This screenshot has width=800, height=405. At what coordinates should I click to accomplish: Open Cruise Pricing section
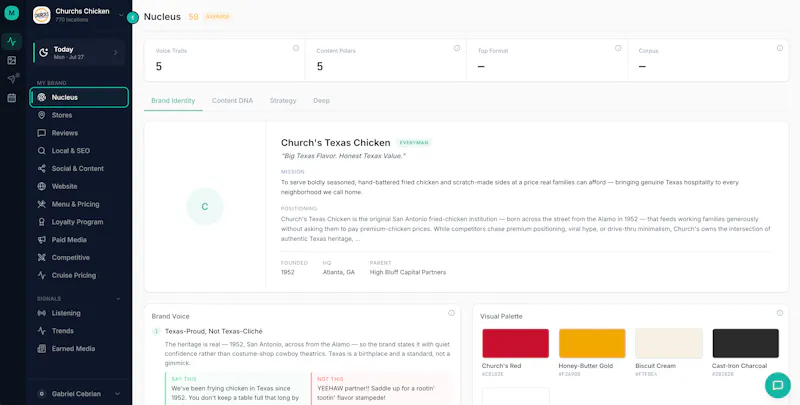79,275
